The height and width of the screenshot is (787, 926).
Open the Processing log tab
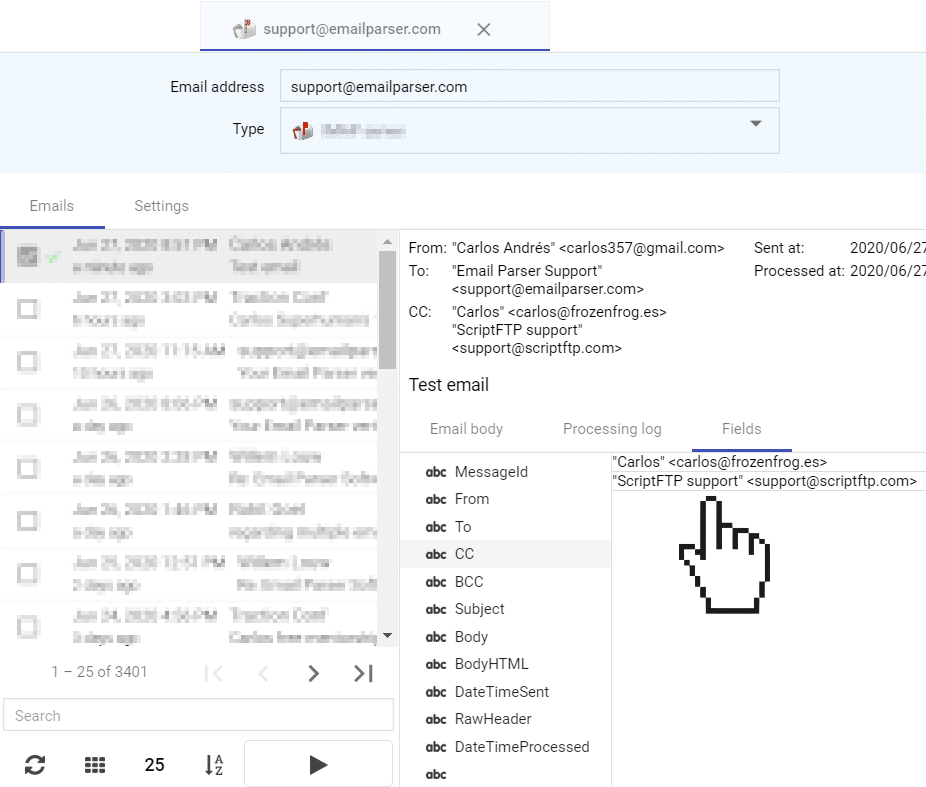tap(612, 429)
